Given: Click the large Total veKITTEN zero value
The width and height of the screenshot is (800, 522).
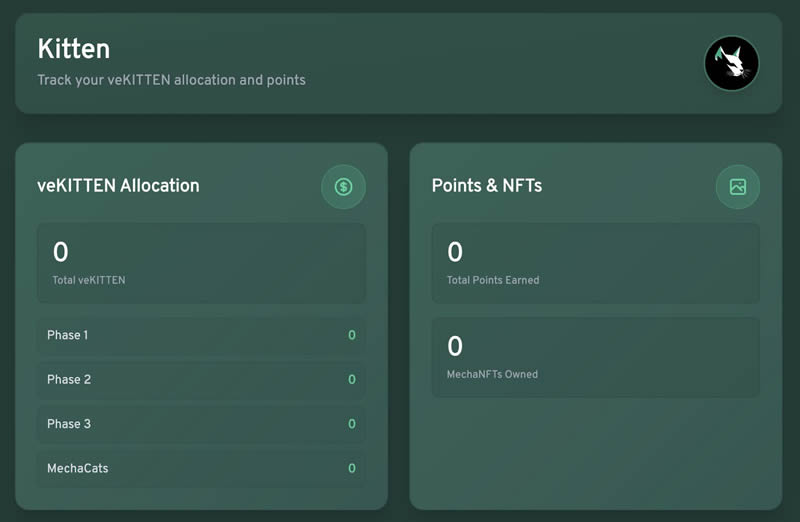Looking at the screenshot, I should pyautogui.click(x=60, y=253).
